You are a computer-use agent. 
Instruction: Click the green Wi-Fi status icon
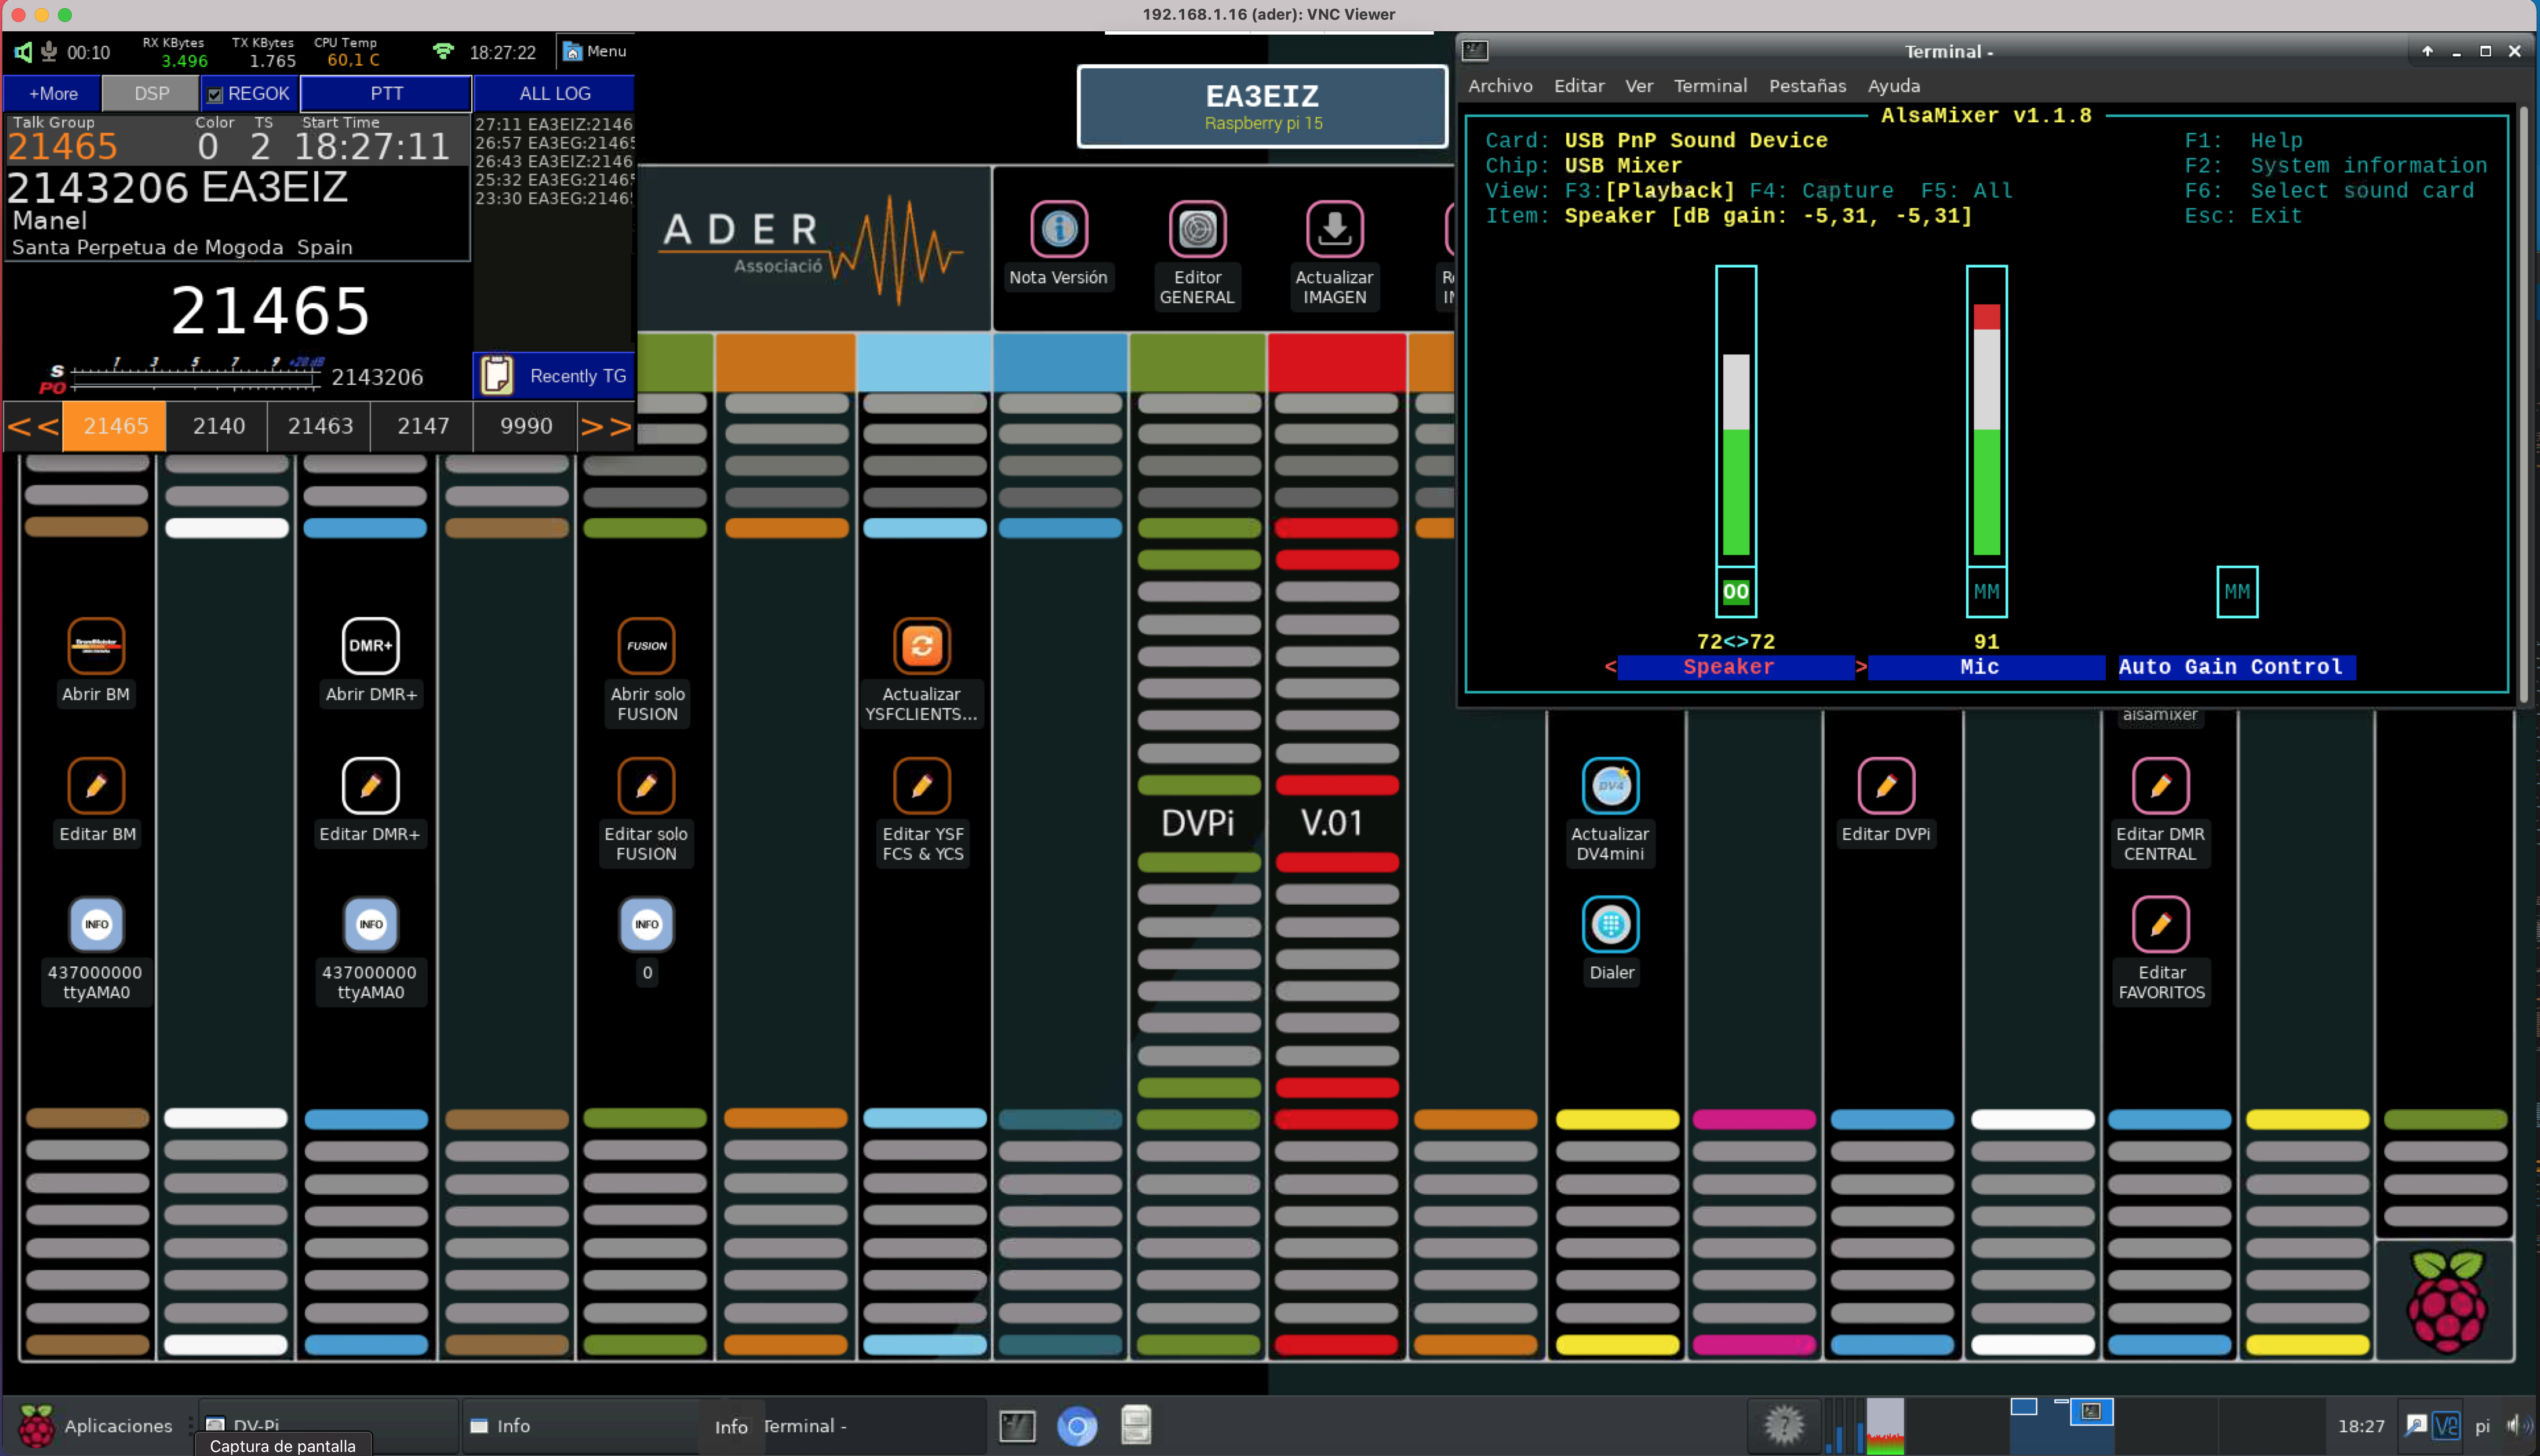tap(443, 51)
